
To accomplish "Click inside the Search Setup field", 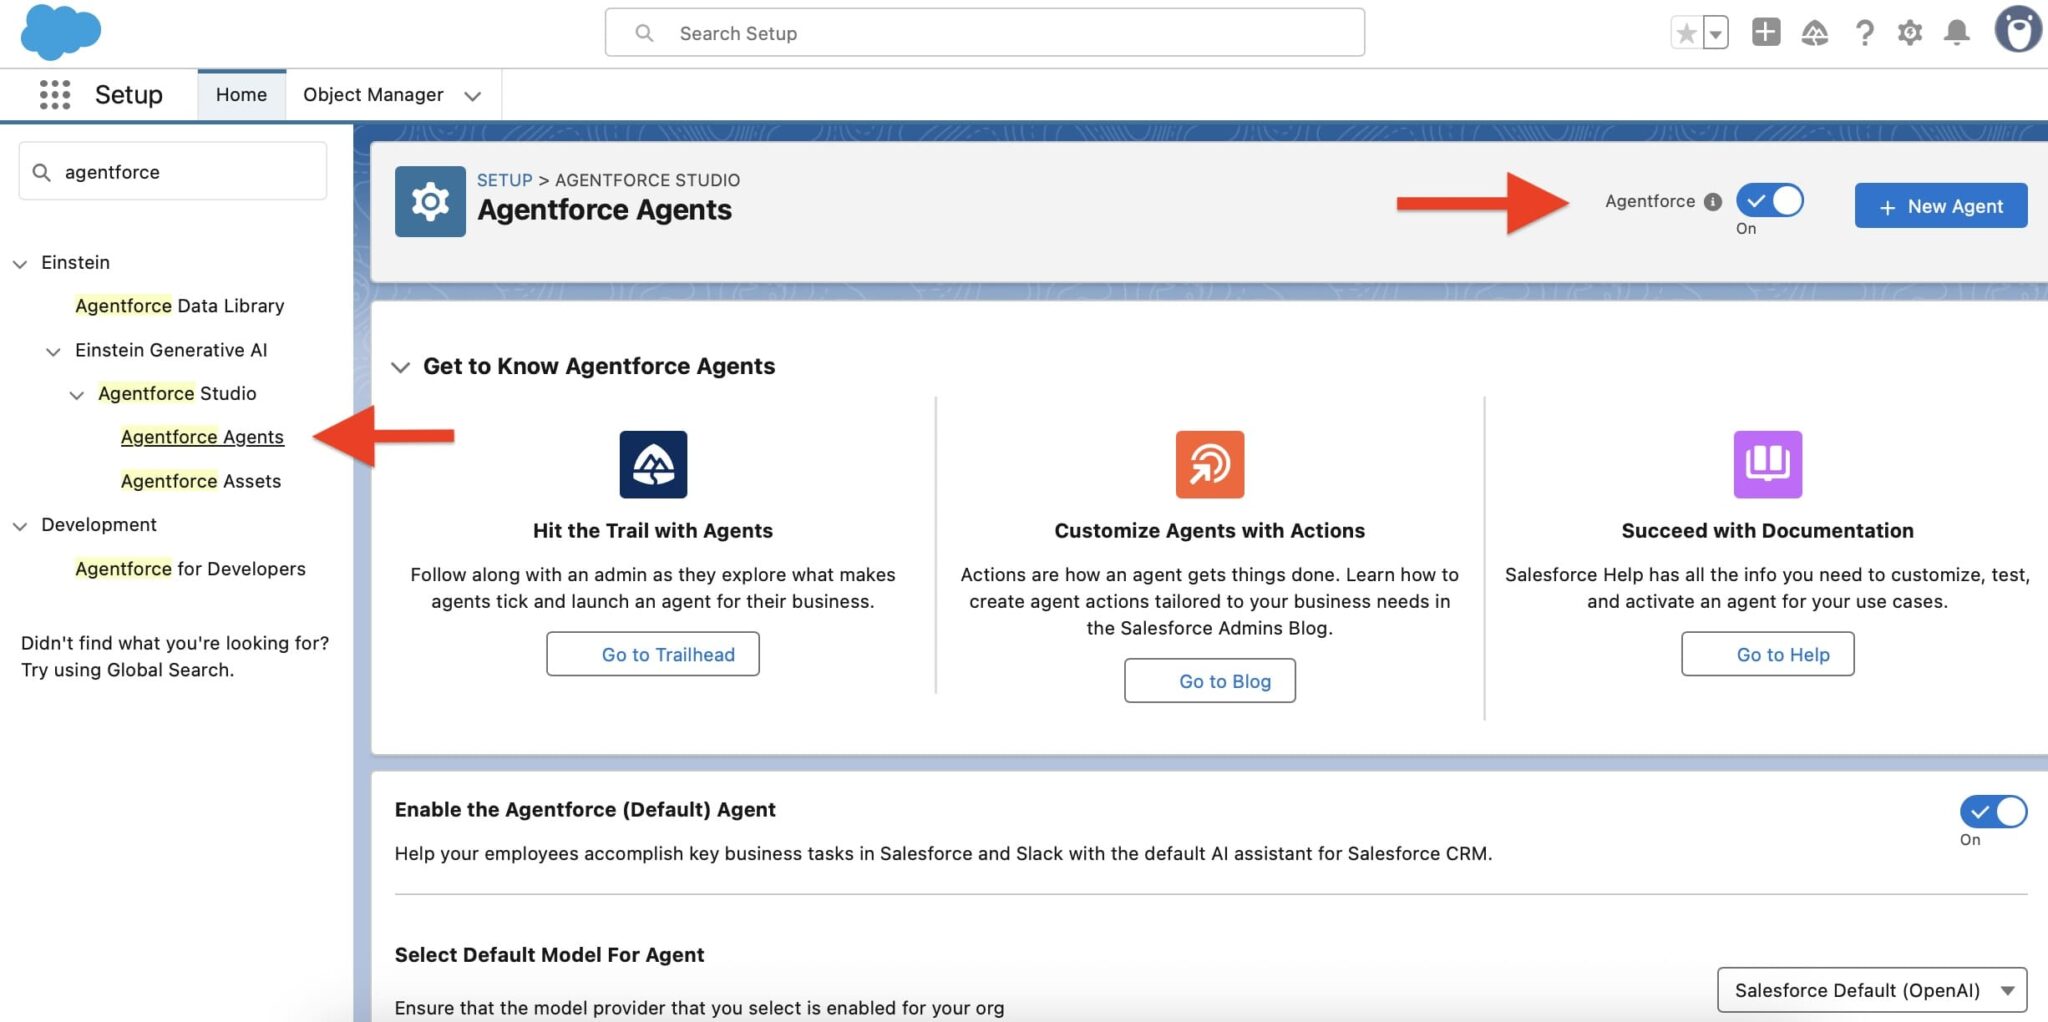I will click(x=984, y=33).
